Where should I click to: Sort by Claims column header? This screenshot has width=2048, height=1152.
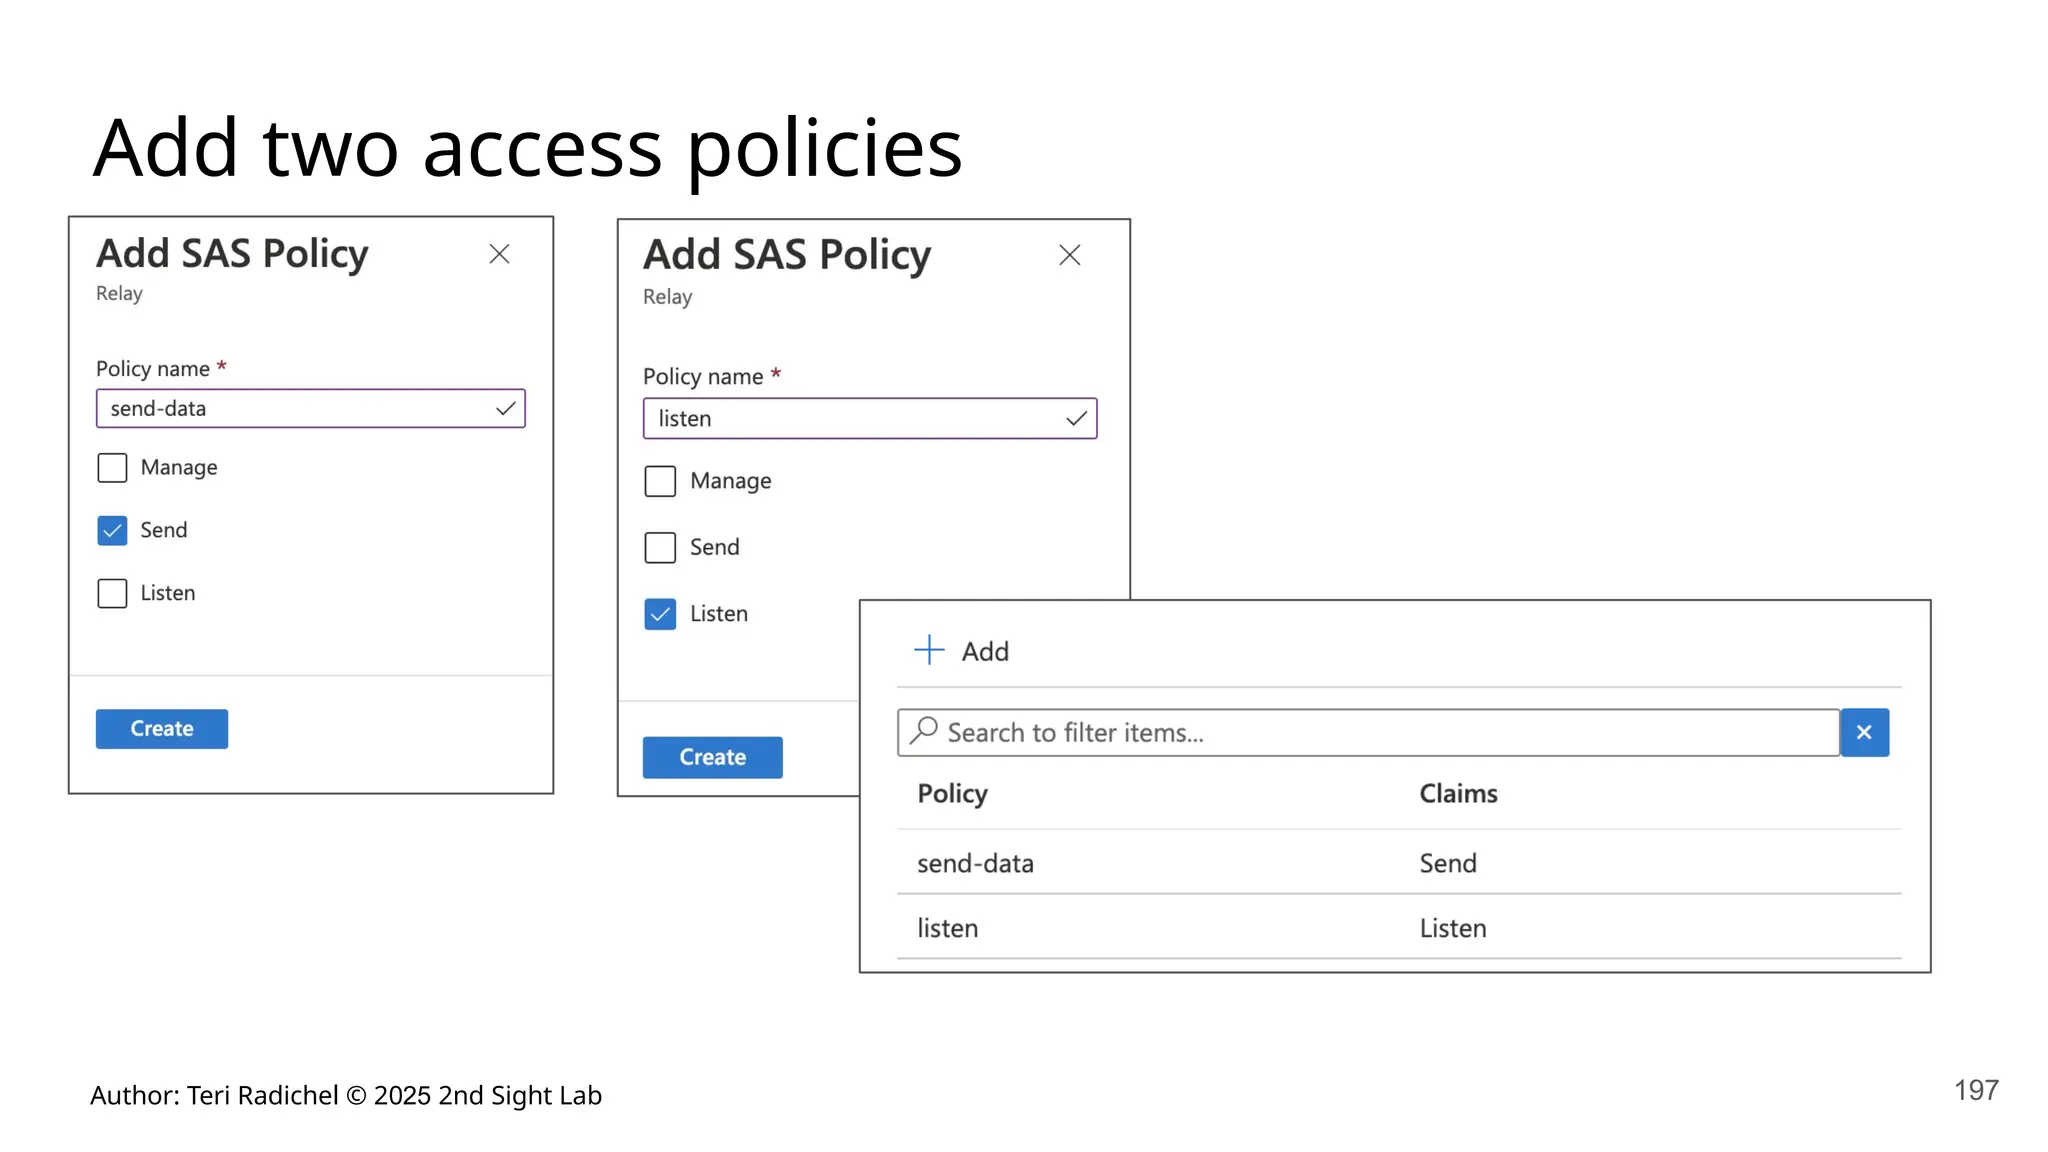click(1458, 793)
